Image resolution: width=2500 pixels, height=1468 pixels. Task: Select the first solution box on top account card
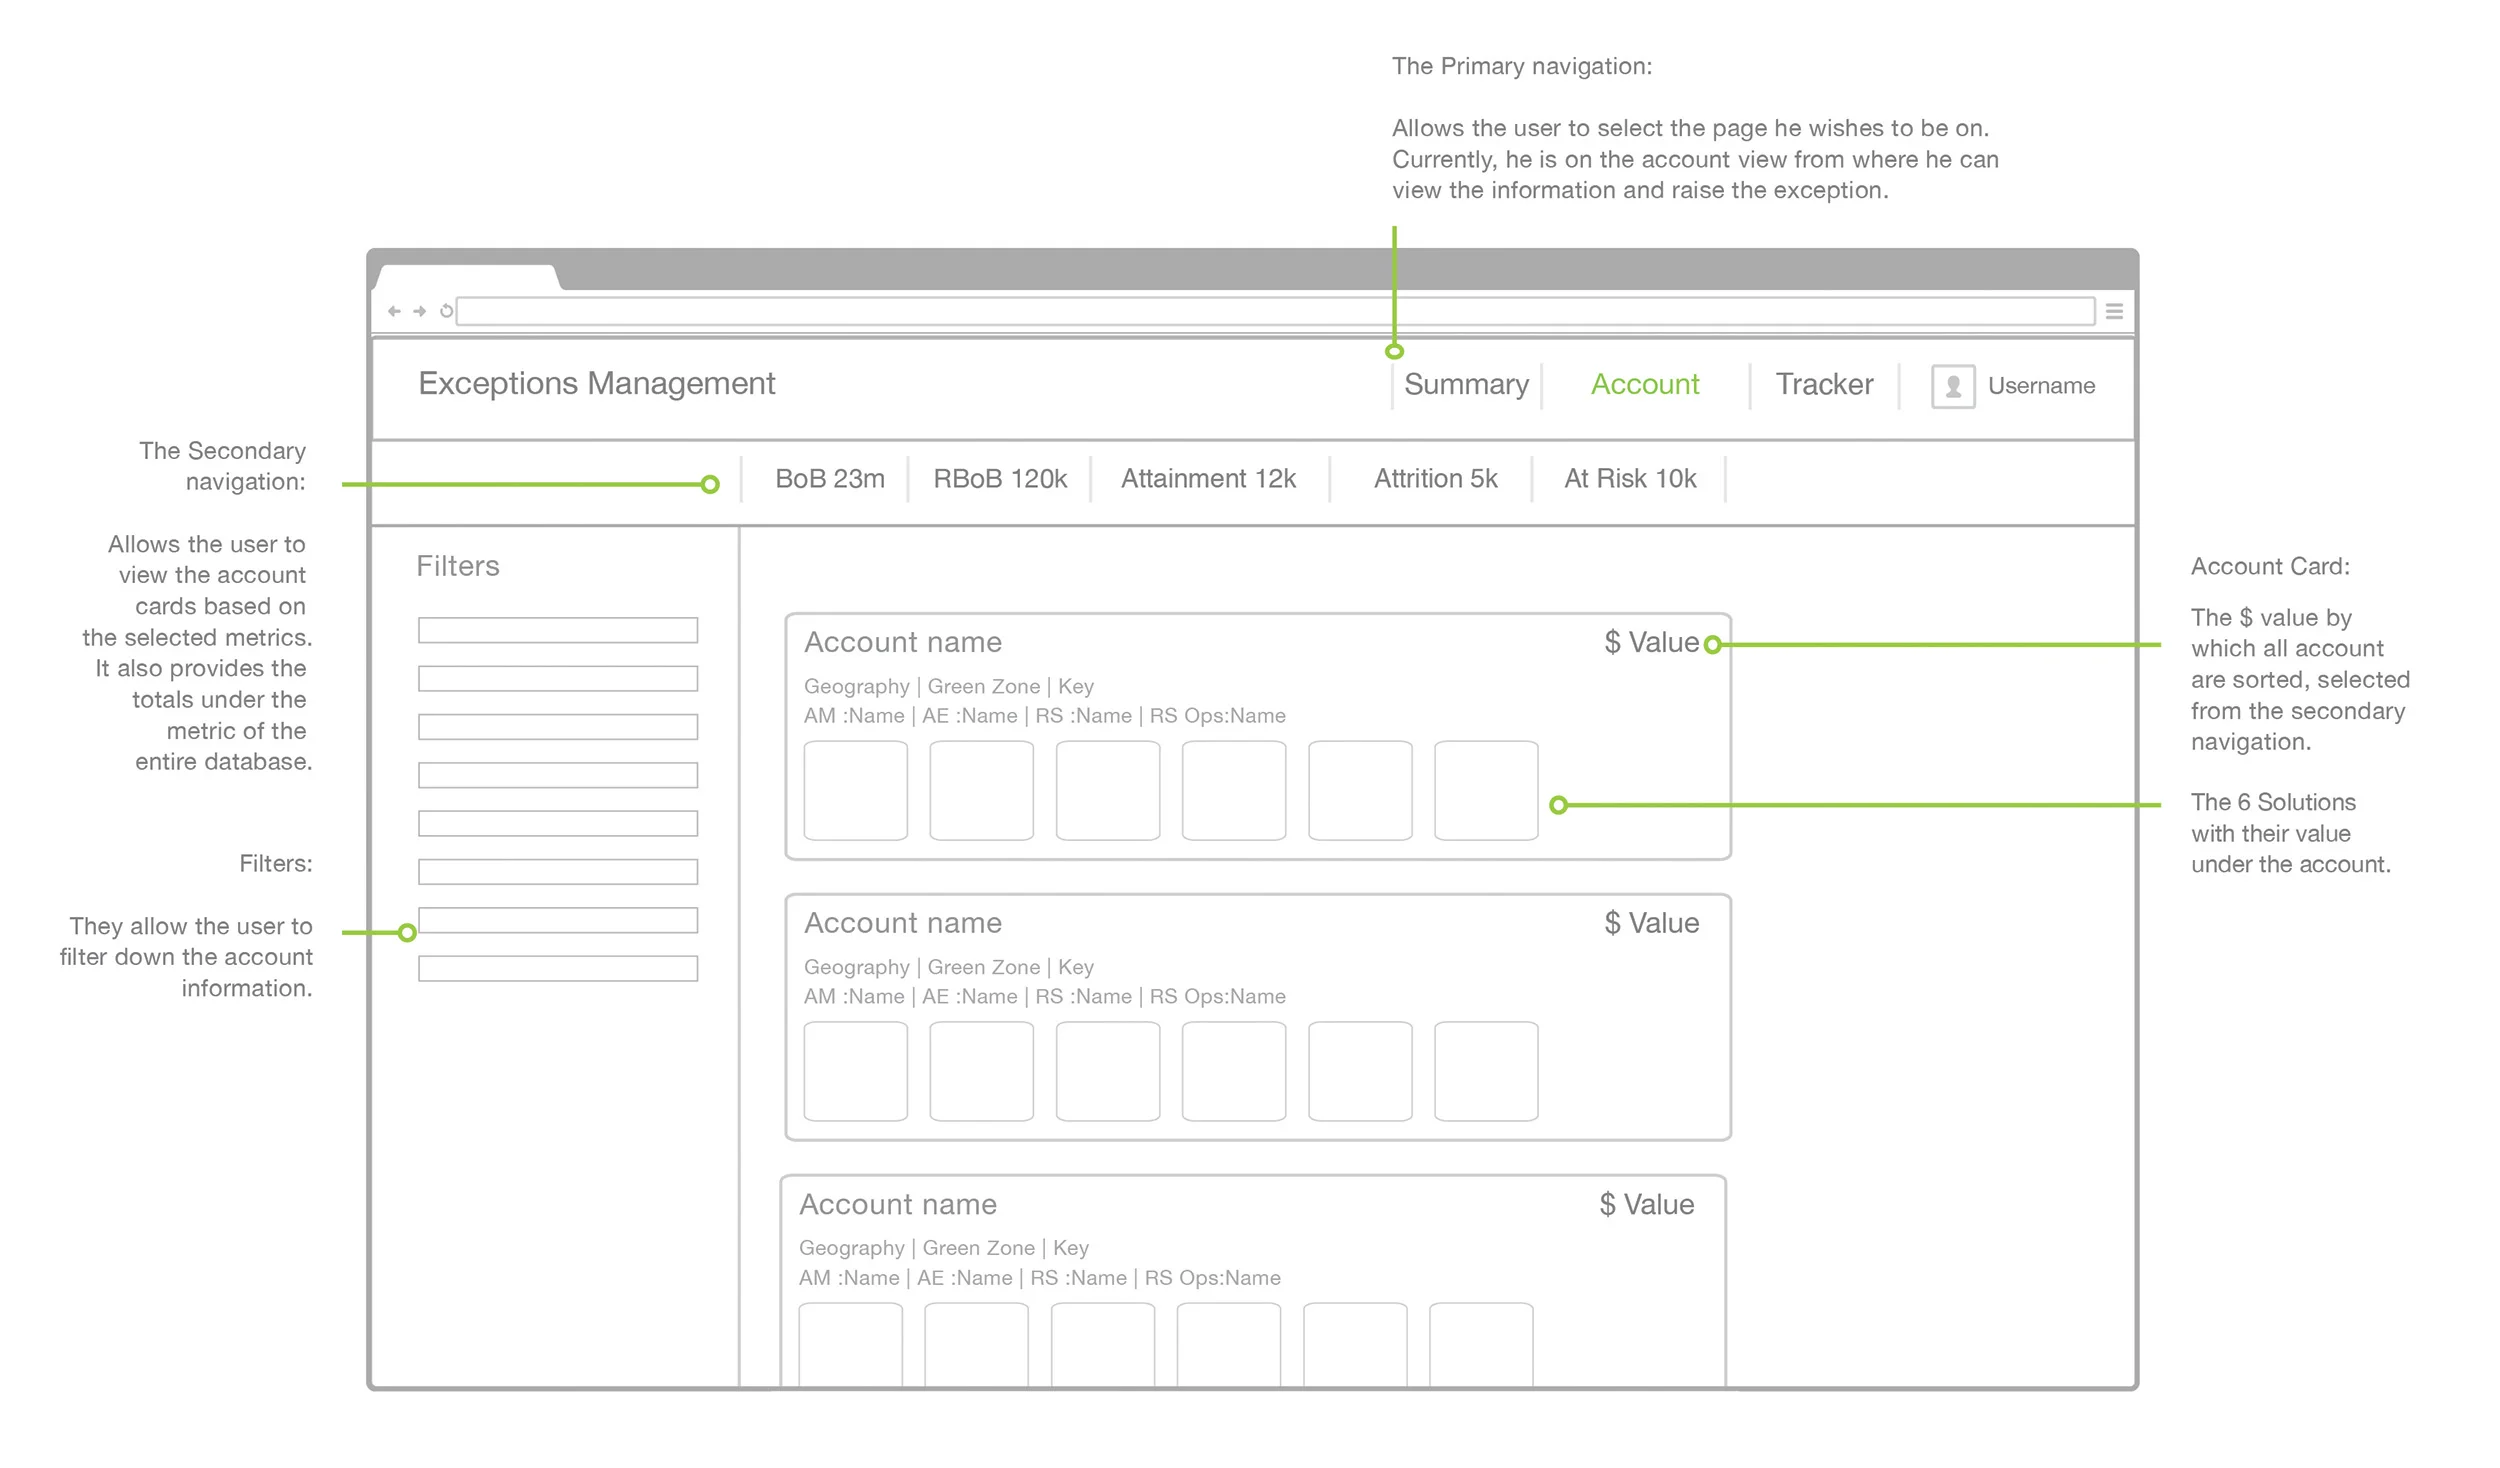(x=855, y=790)
